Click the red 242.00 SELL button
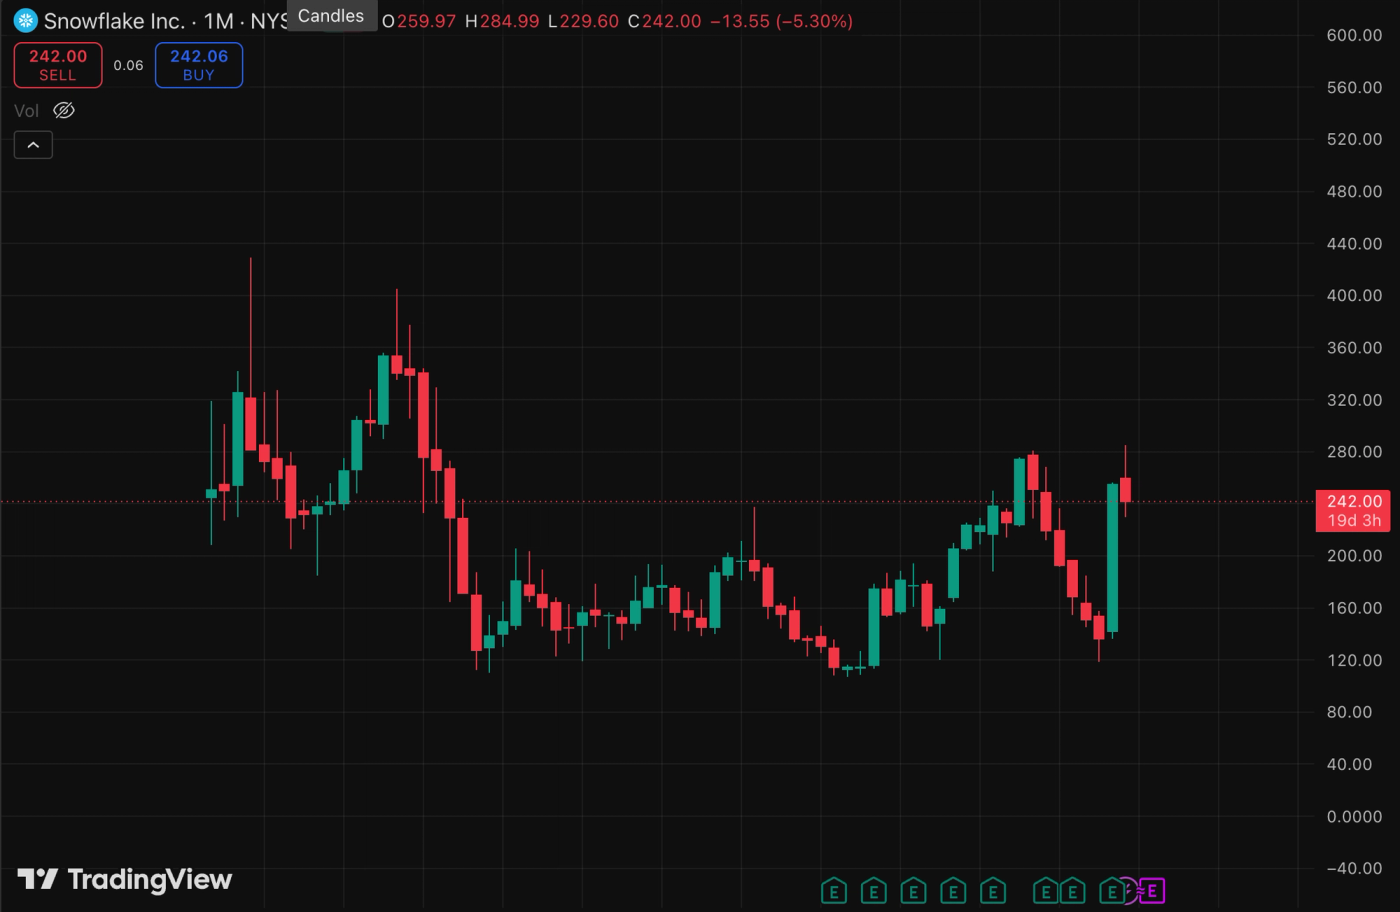This screenshot has width=1400, height=912. coord(58,65)
